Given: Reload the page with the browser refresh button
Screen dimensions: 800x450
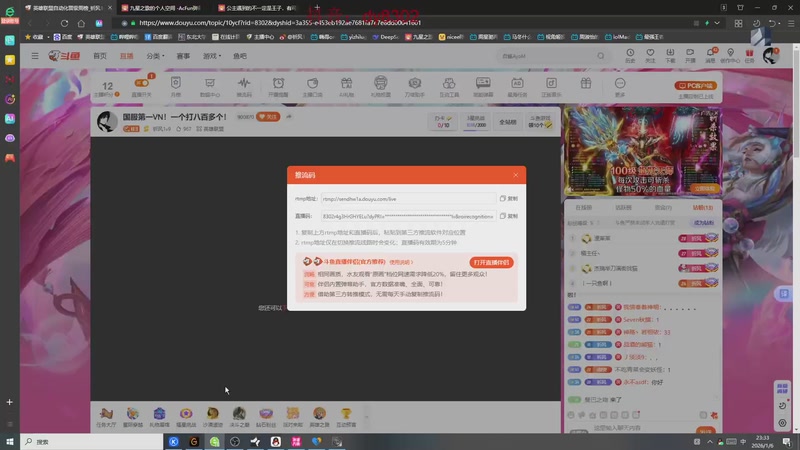Looking at the screenshot, I should click(x=64, y=23).
